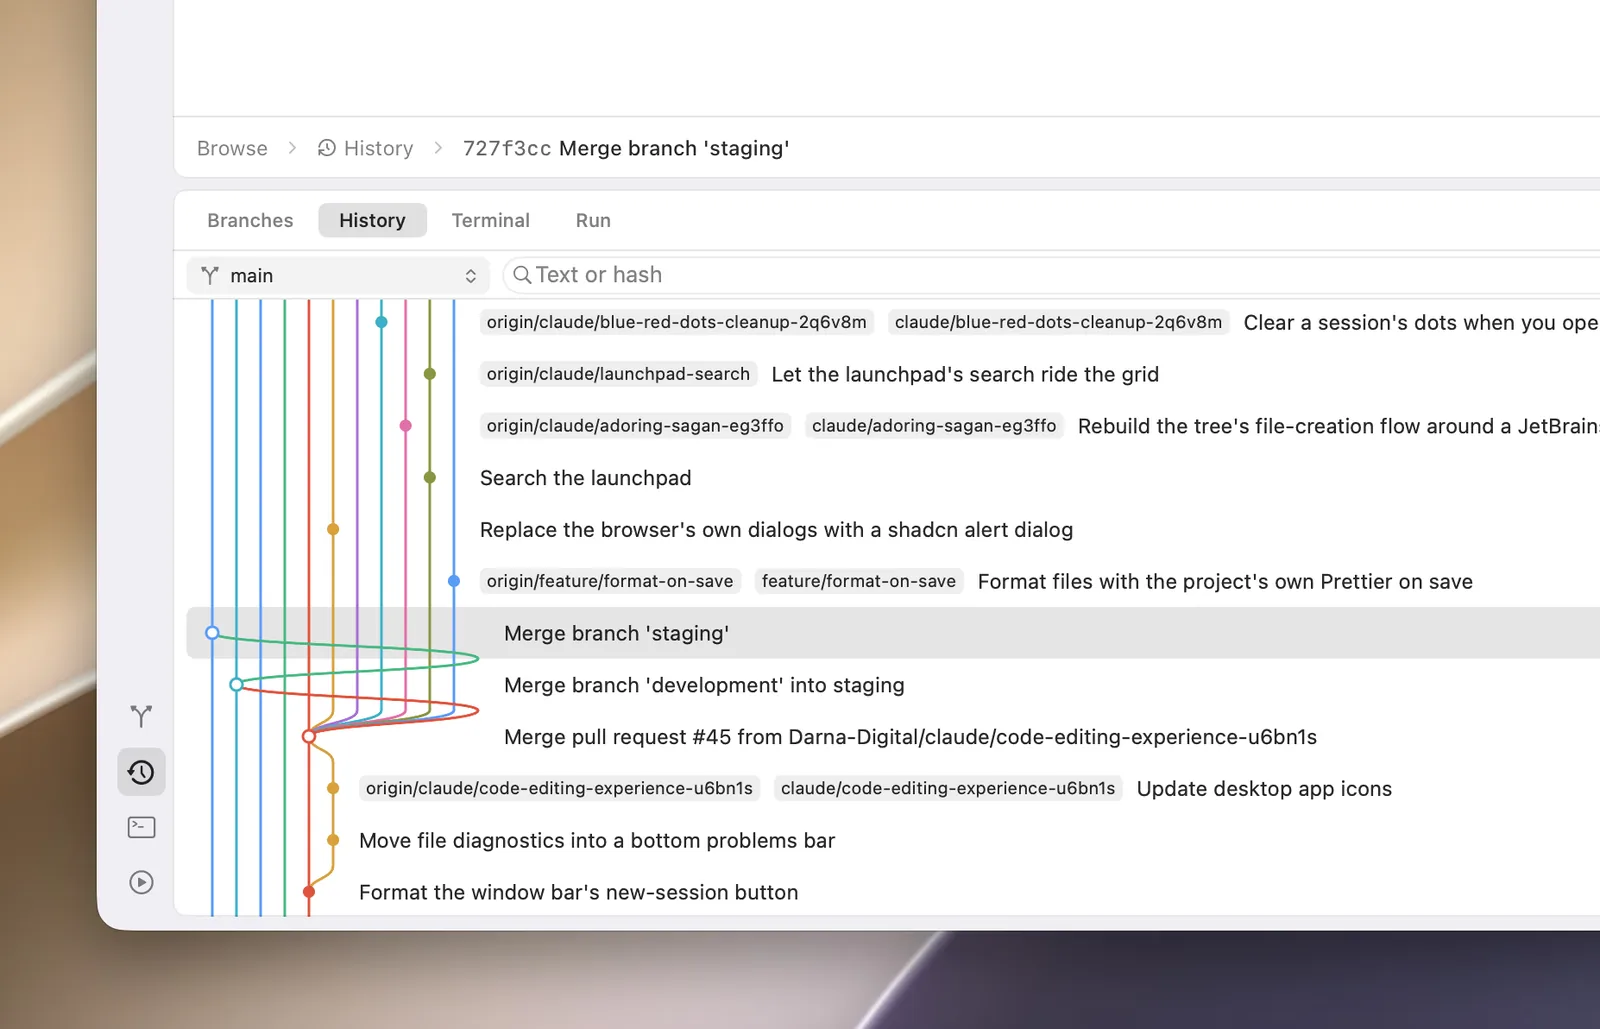Select the claude/code-editing-experience-u6bn1s local tag

click(x=948, y=788)
